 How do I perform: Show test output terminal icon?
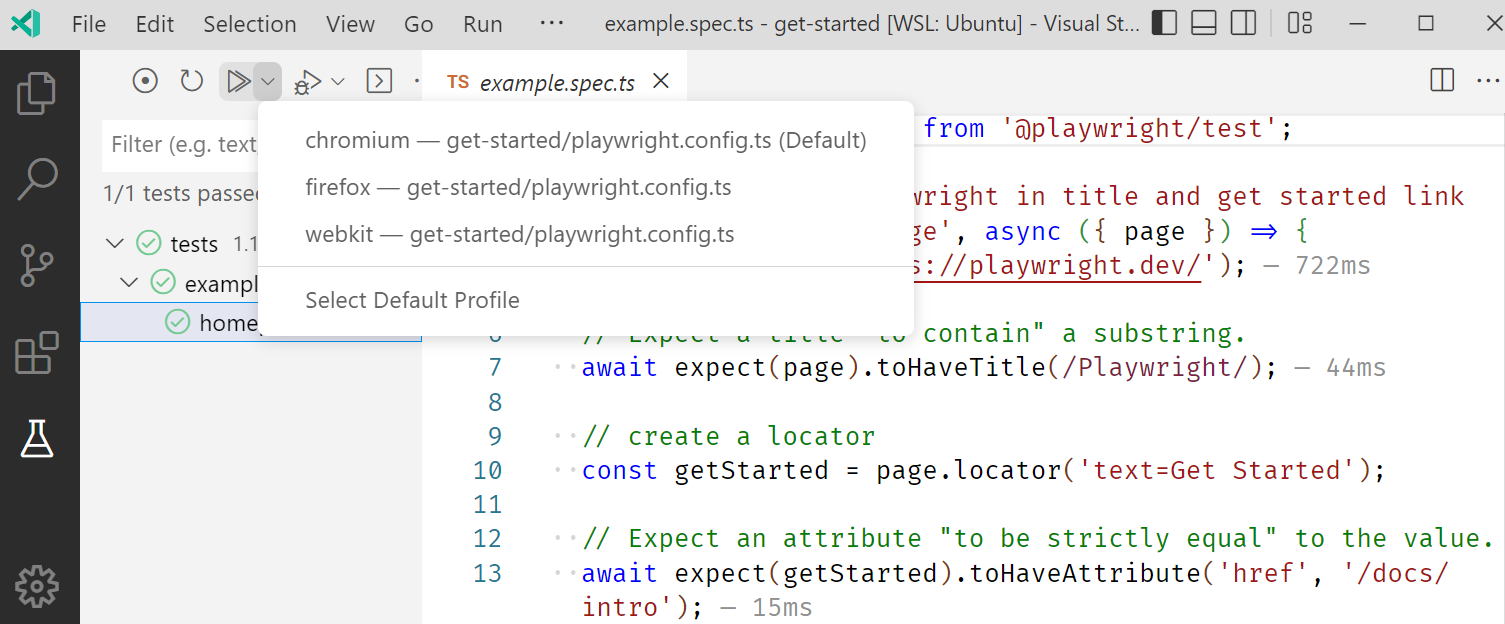click(379, 81)
